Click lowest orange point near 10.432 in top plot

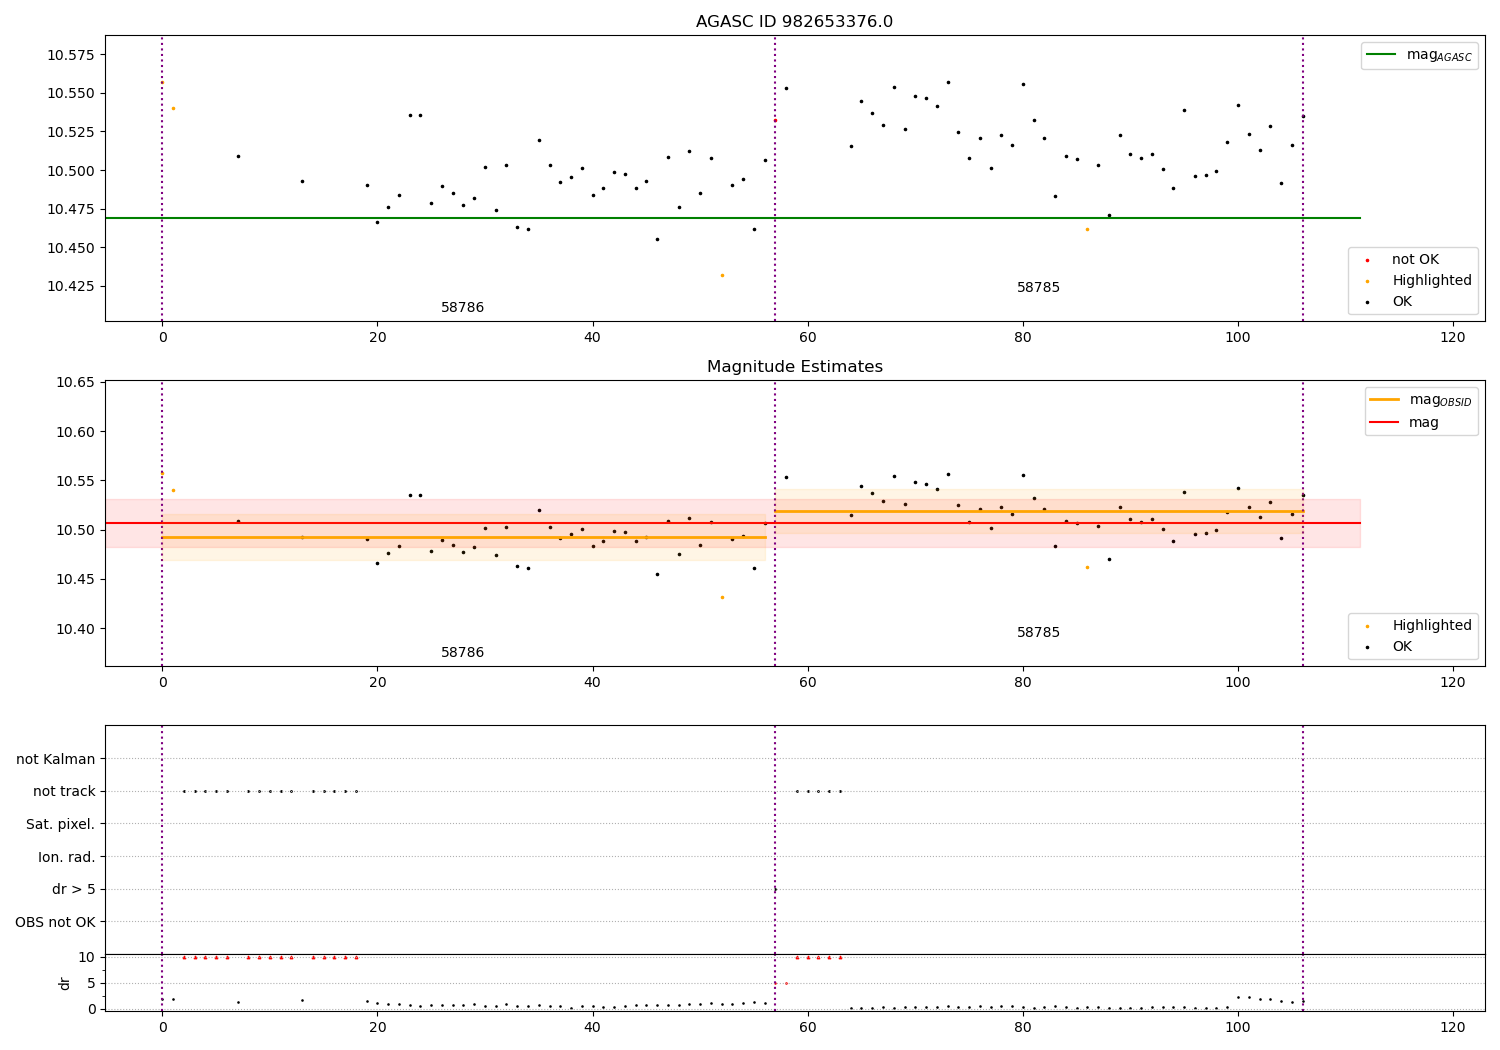point(722,275)
